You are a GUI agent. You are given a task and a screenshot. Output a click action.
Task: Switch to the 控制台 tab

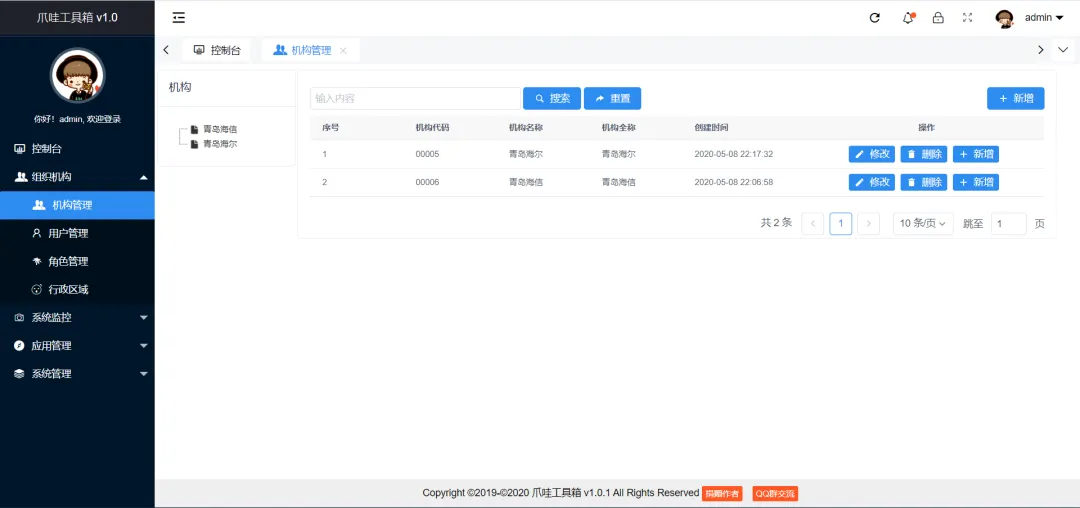(217, 50)
